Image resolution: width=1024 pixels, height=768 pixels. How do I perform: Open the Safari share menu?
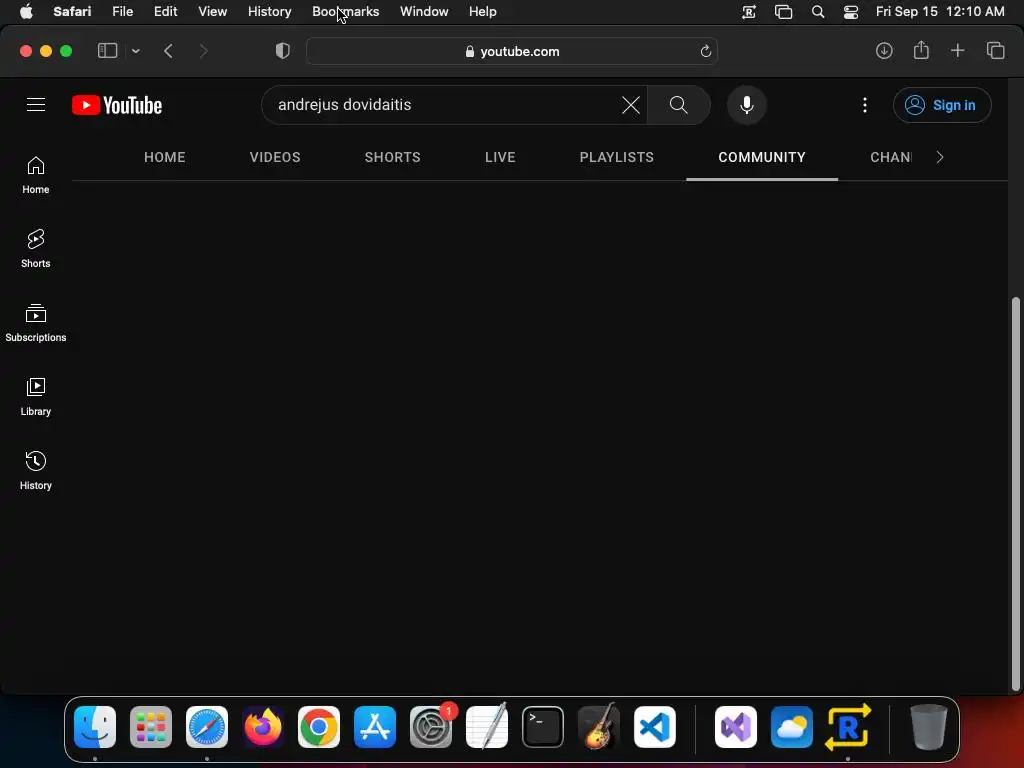coord(921,50)
